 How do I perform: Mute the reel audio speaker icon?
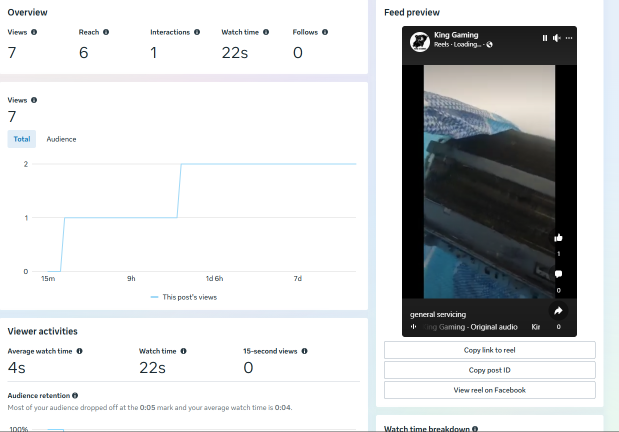[557, 38]
